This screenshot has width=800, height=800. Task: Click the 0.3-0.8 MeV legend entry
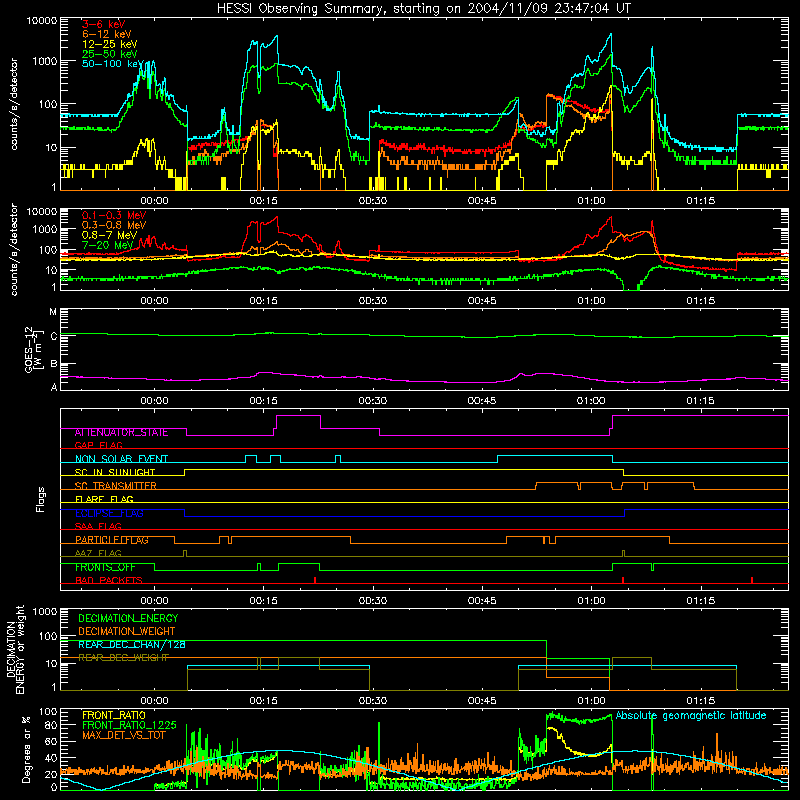pyautogui.click(x=114, y=225)
